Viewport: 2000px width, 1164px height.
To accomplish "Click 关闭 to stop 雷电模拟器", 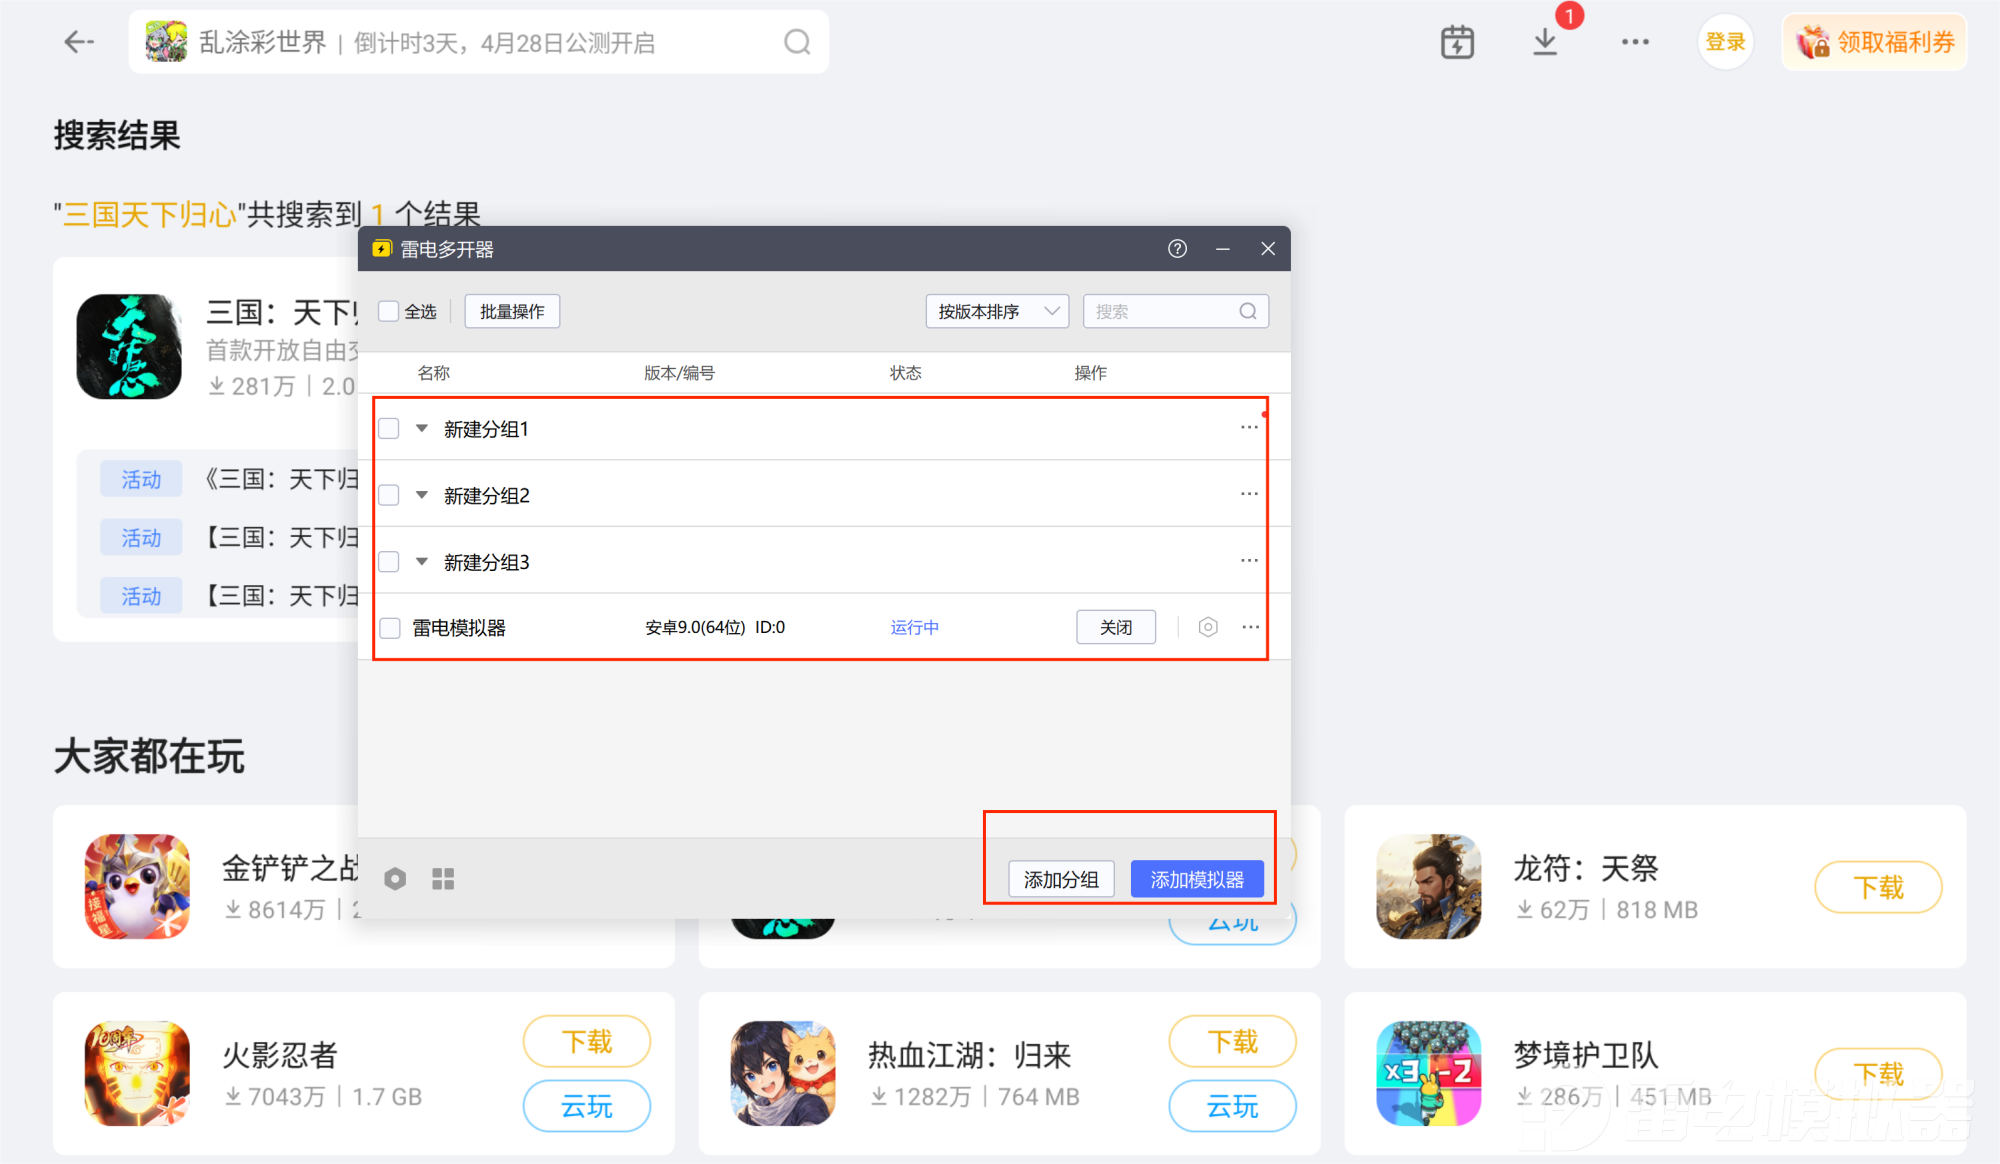I will tap(1116, 627).
